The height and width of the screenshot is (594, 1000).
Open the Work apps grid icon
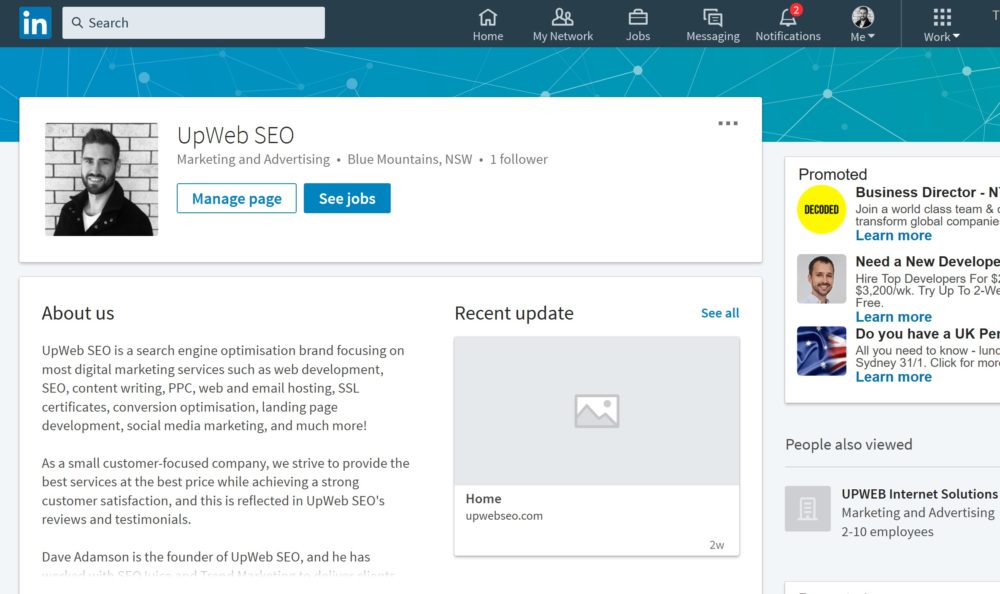(942, 17)
